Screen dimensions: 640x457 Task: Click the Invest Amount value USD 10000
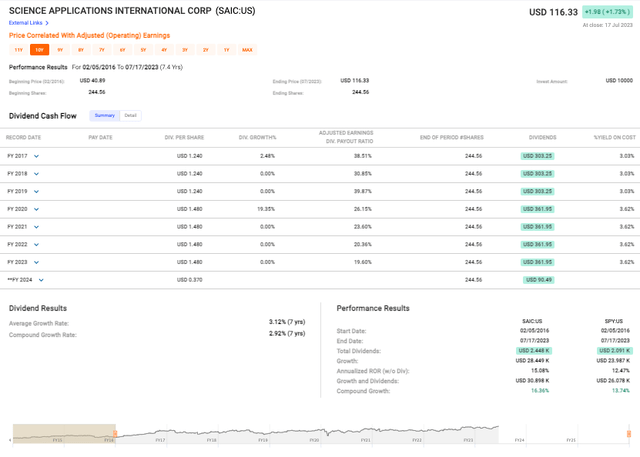pos(619,81)
